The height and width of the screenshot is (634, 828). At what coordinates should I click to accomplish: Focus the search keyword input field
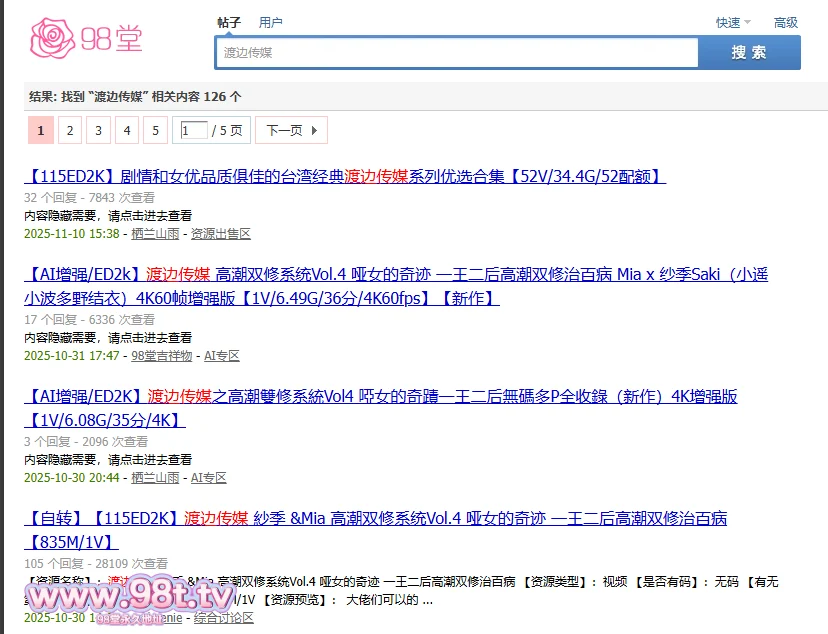pyautogui.click(x=456, y=52)
